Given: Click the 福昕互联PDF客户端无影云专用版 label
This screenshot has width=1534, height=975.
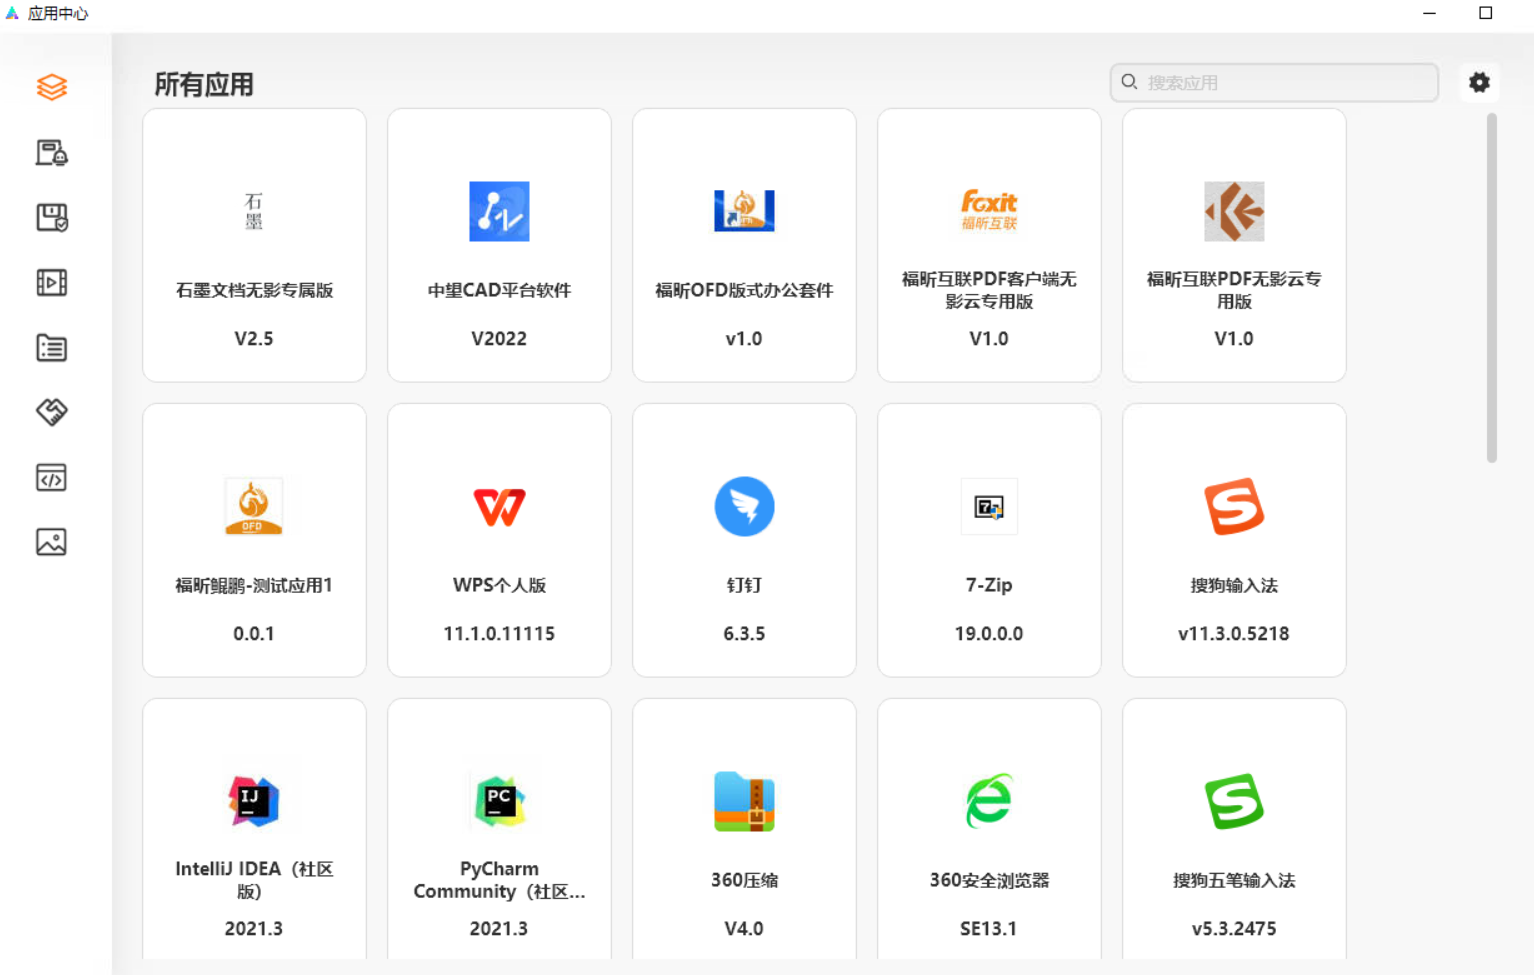Looking at the screenshot, I should [x=989, y=290].
